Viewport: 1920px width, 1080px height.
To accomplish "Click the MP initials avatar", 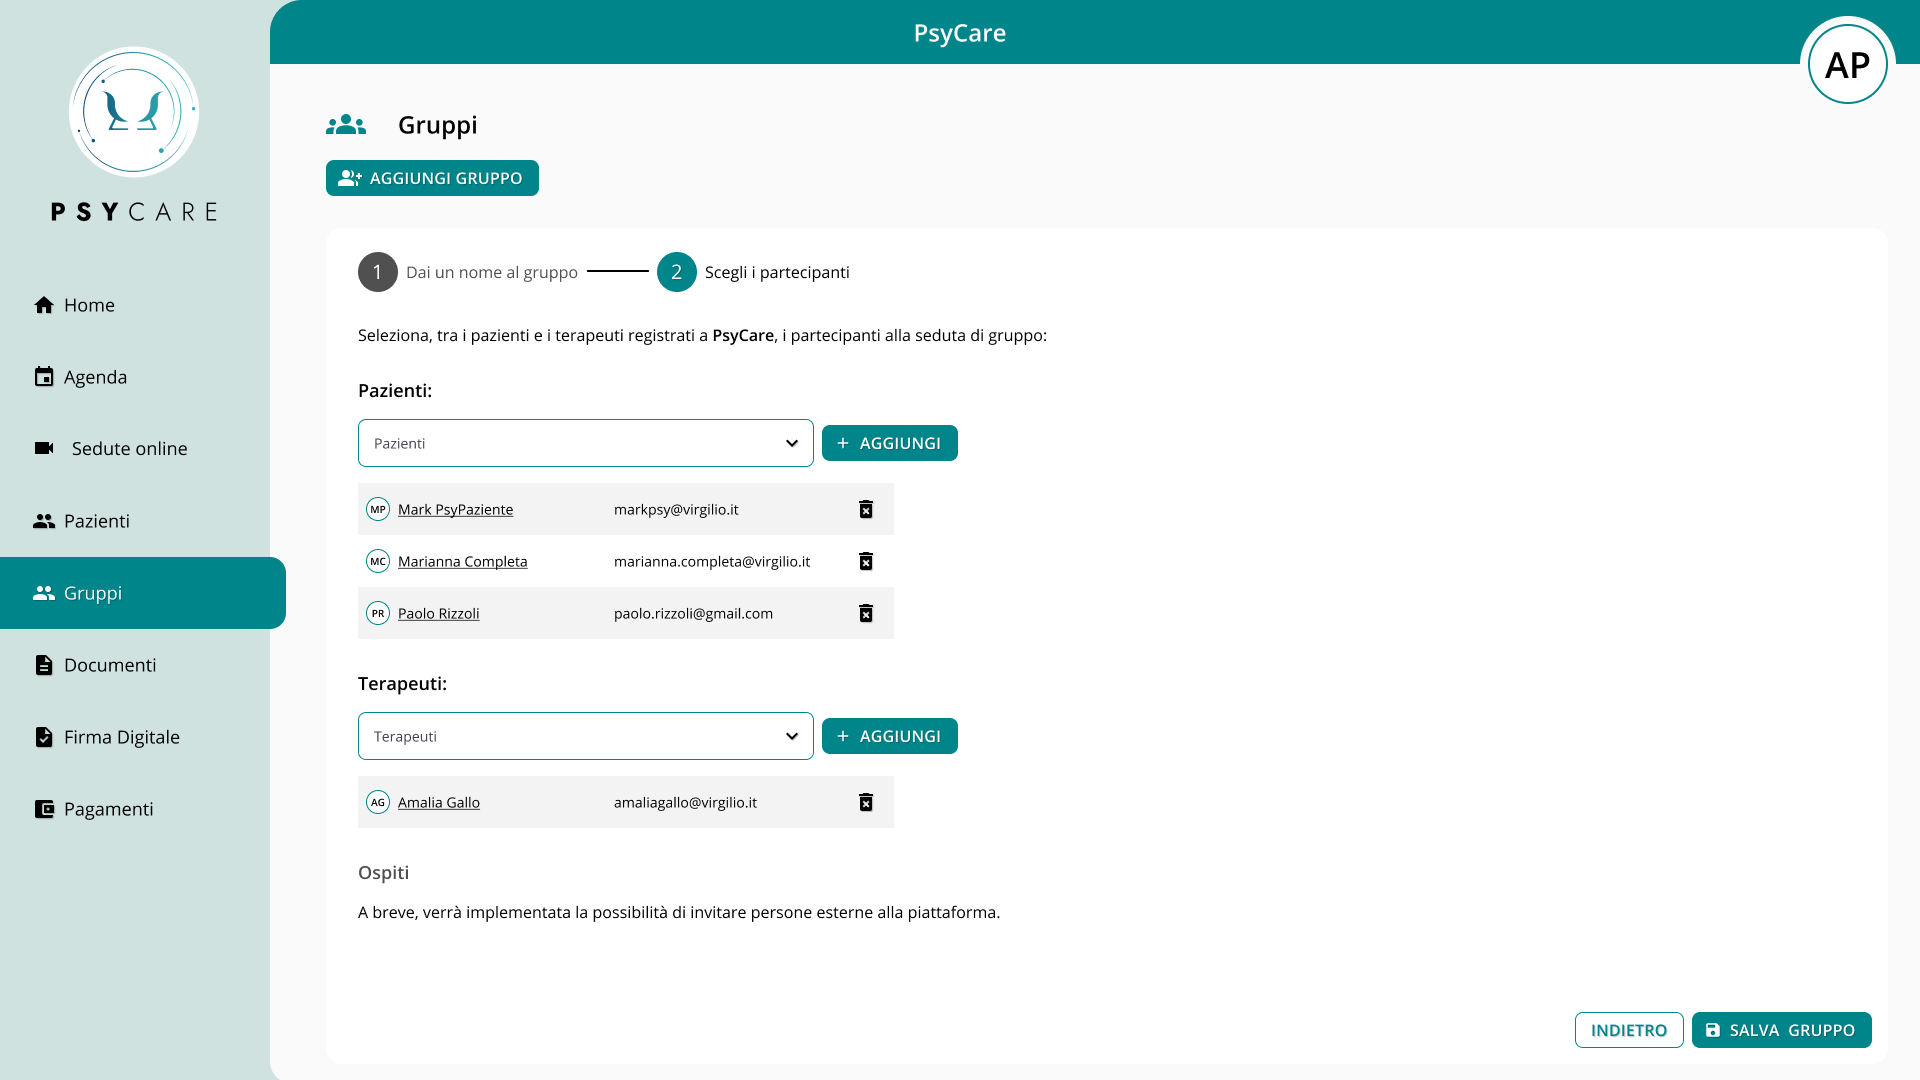I will [378, 509].
